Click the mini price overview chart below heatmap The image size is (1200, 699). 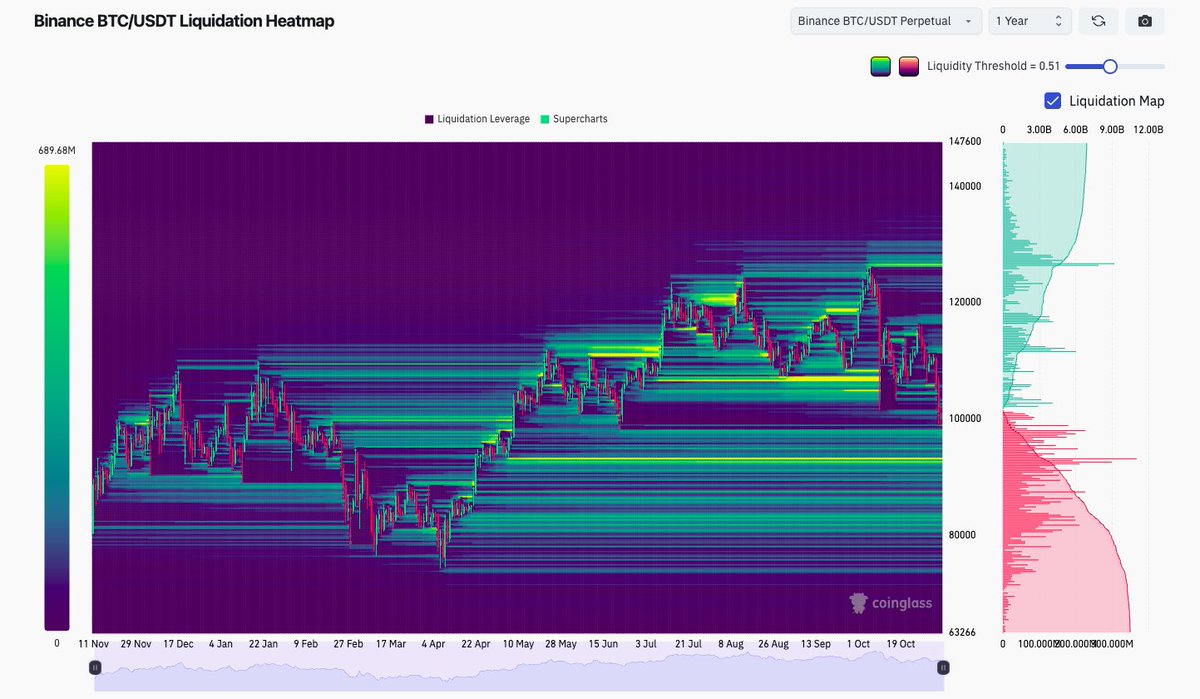click(518, 670)
